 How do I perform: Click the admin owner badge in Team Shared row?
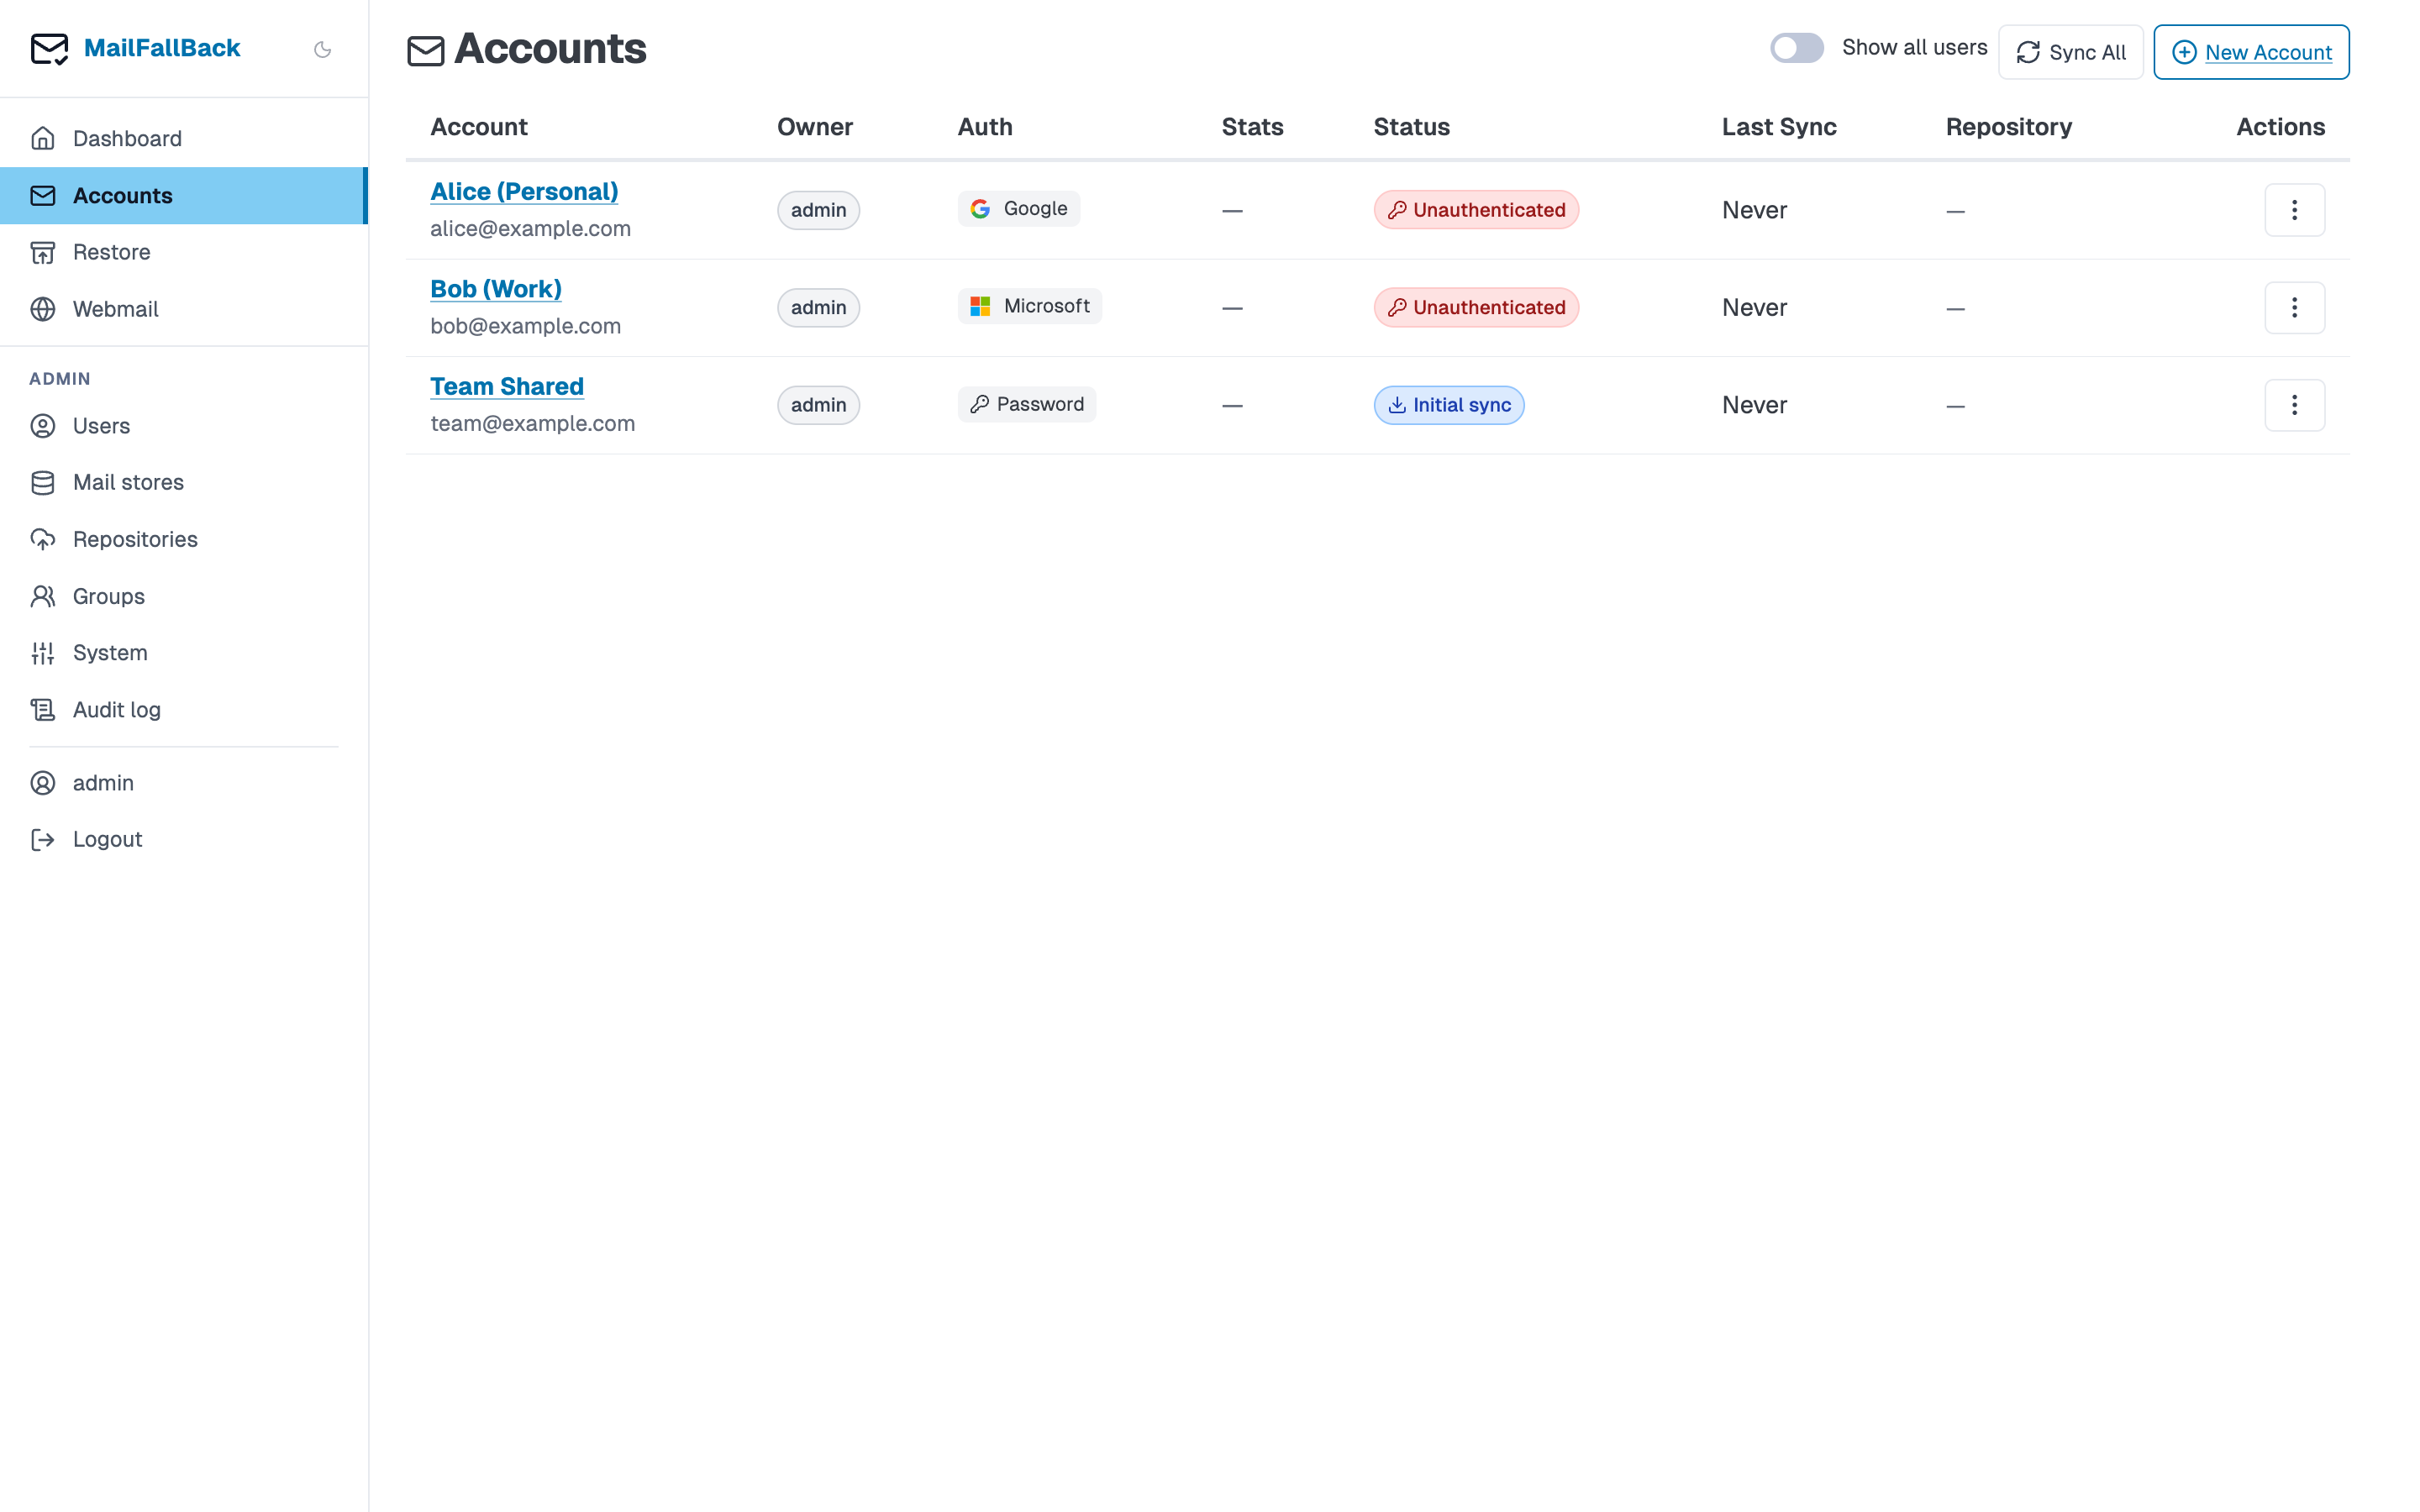point(818,405)
